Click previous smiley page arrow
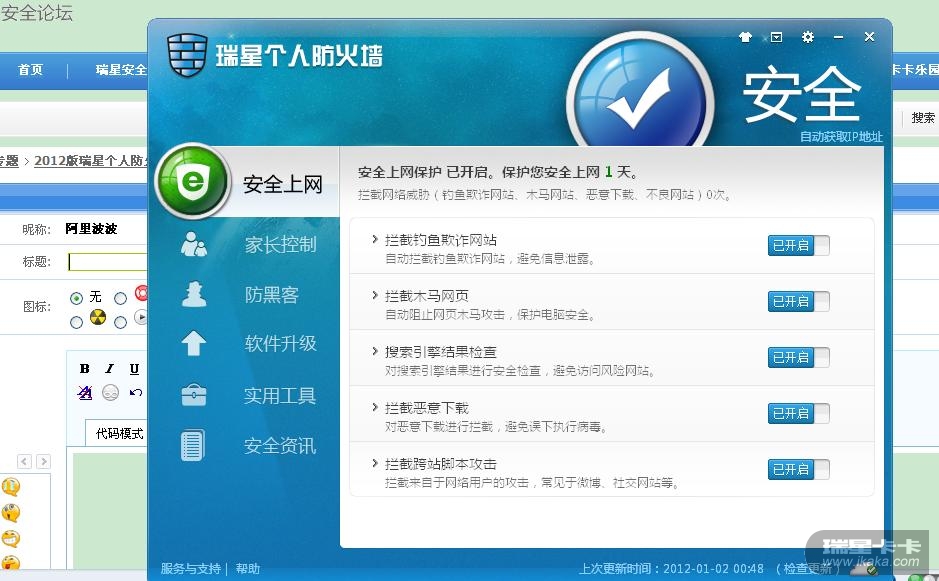Screen dimensions: 939x581 coord(24,461)
